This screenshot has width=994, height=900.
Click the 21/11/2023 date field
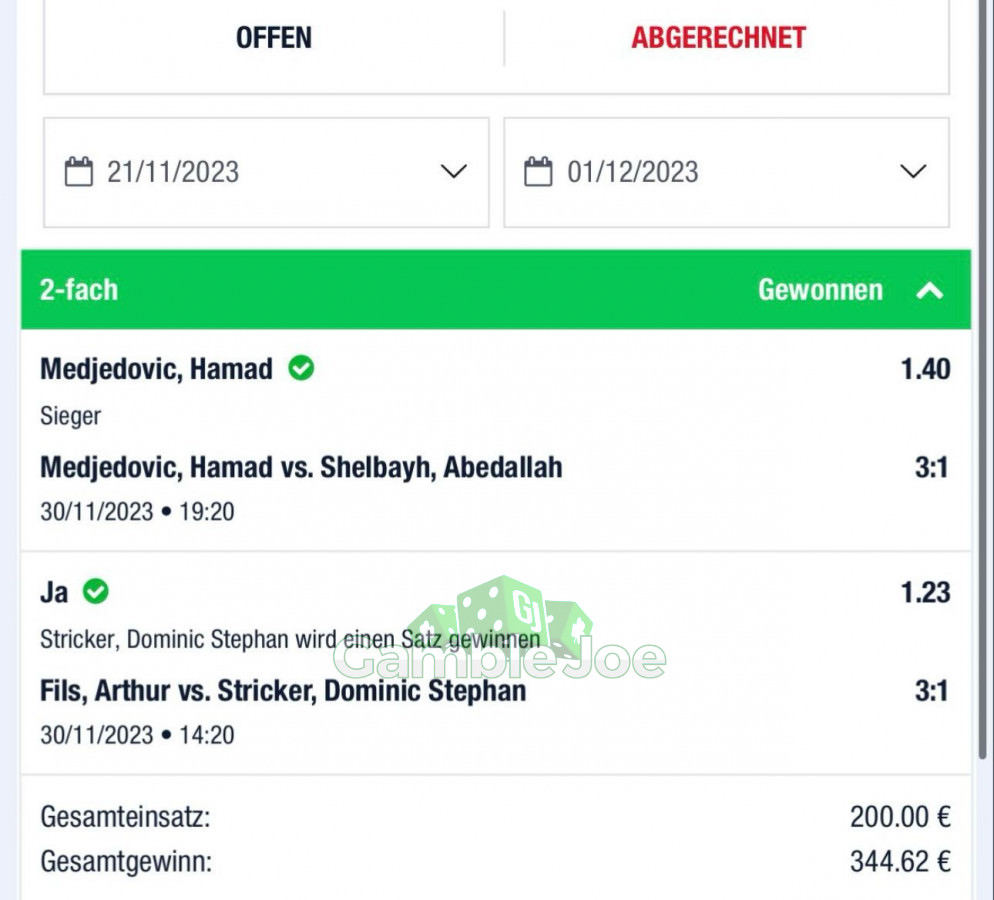point(266,172)
